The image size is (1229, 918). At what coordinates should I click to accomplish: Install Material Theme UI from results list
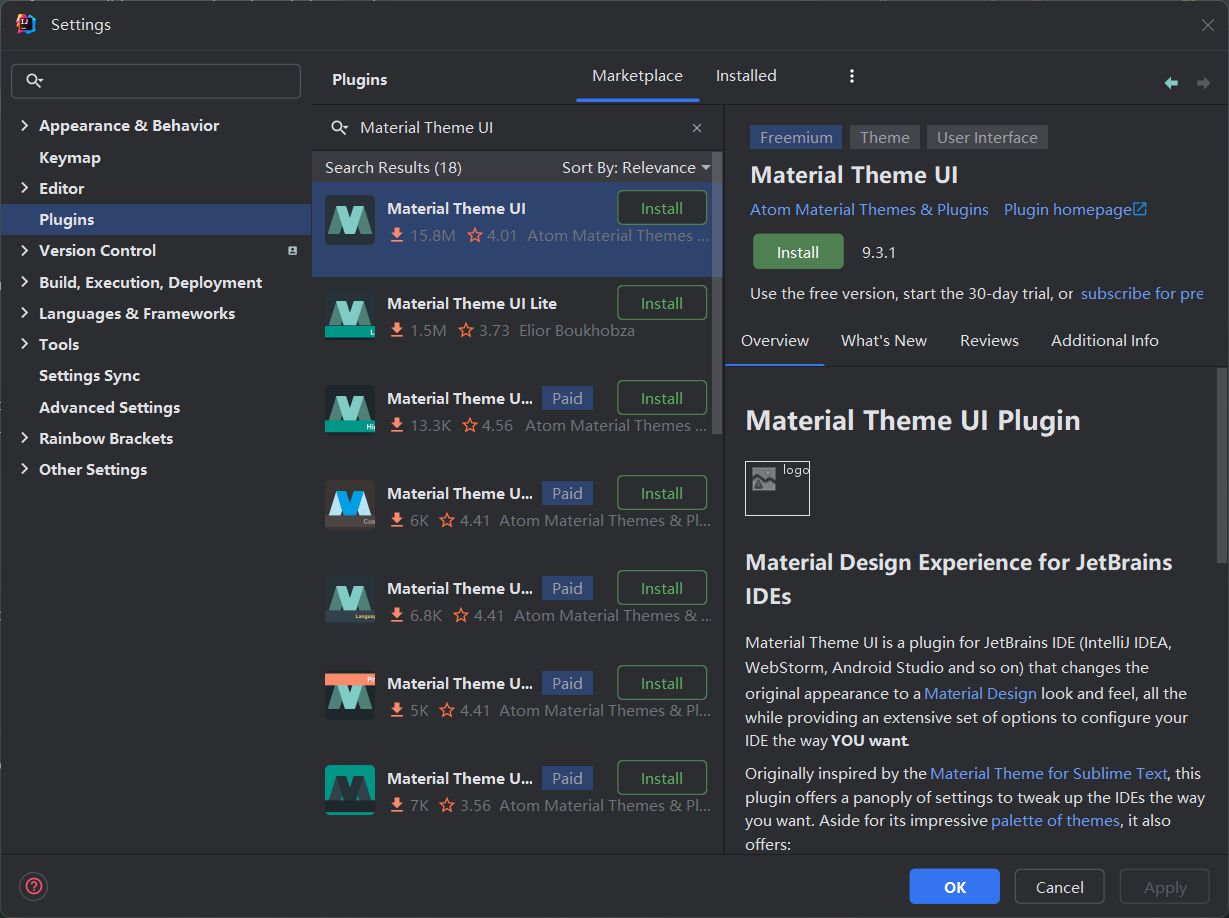(x=662, y=208)
